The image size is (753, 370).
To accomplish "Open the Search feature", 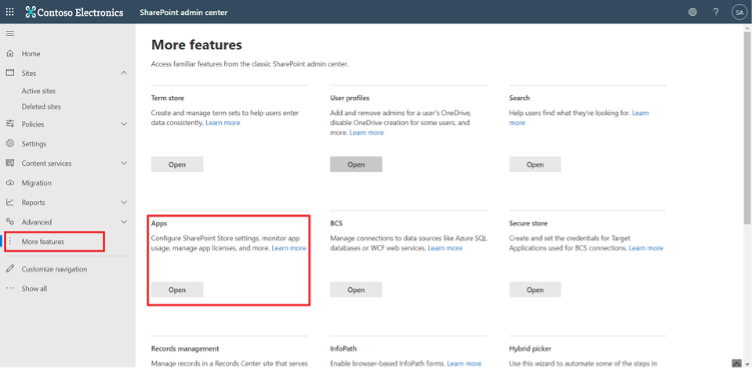I will (x=535, y=164).
